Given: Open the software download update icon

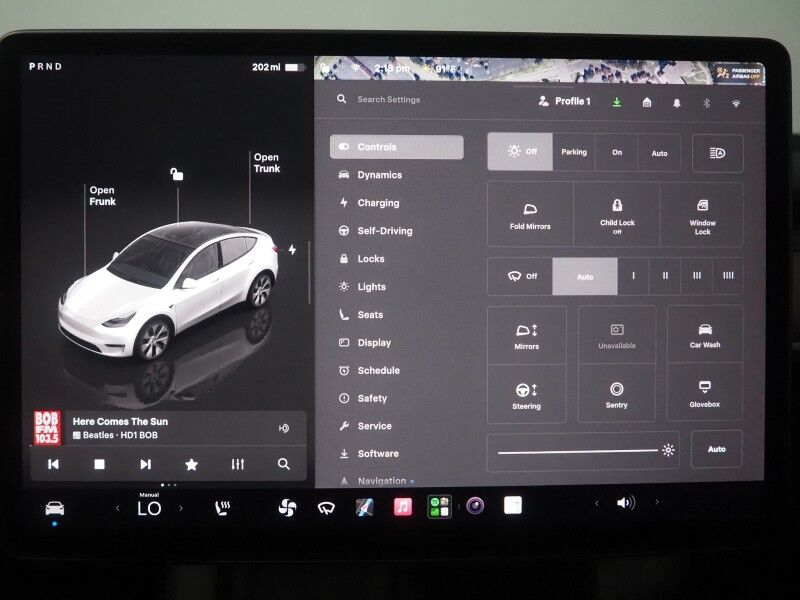Looking at the screenshot, I should pos(617,102).
